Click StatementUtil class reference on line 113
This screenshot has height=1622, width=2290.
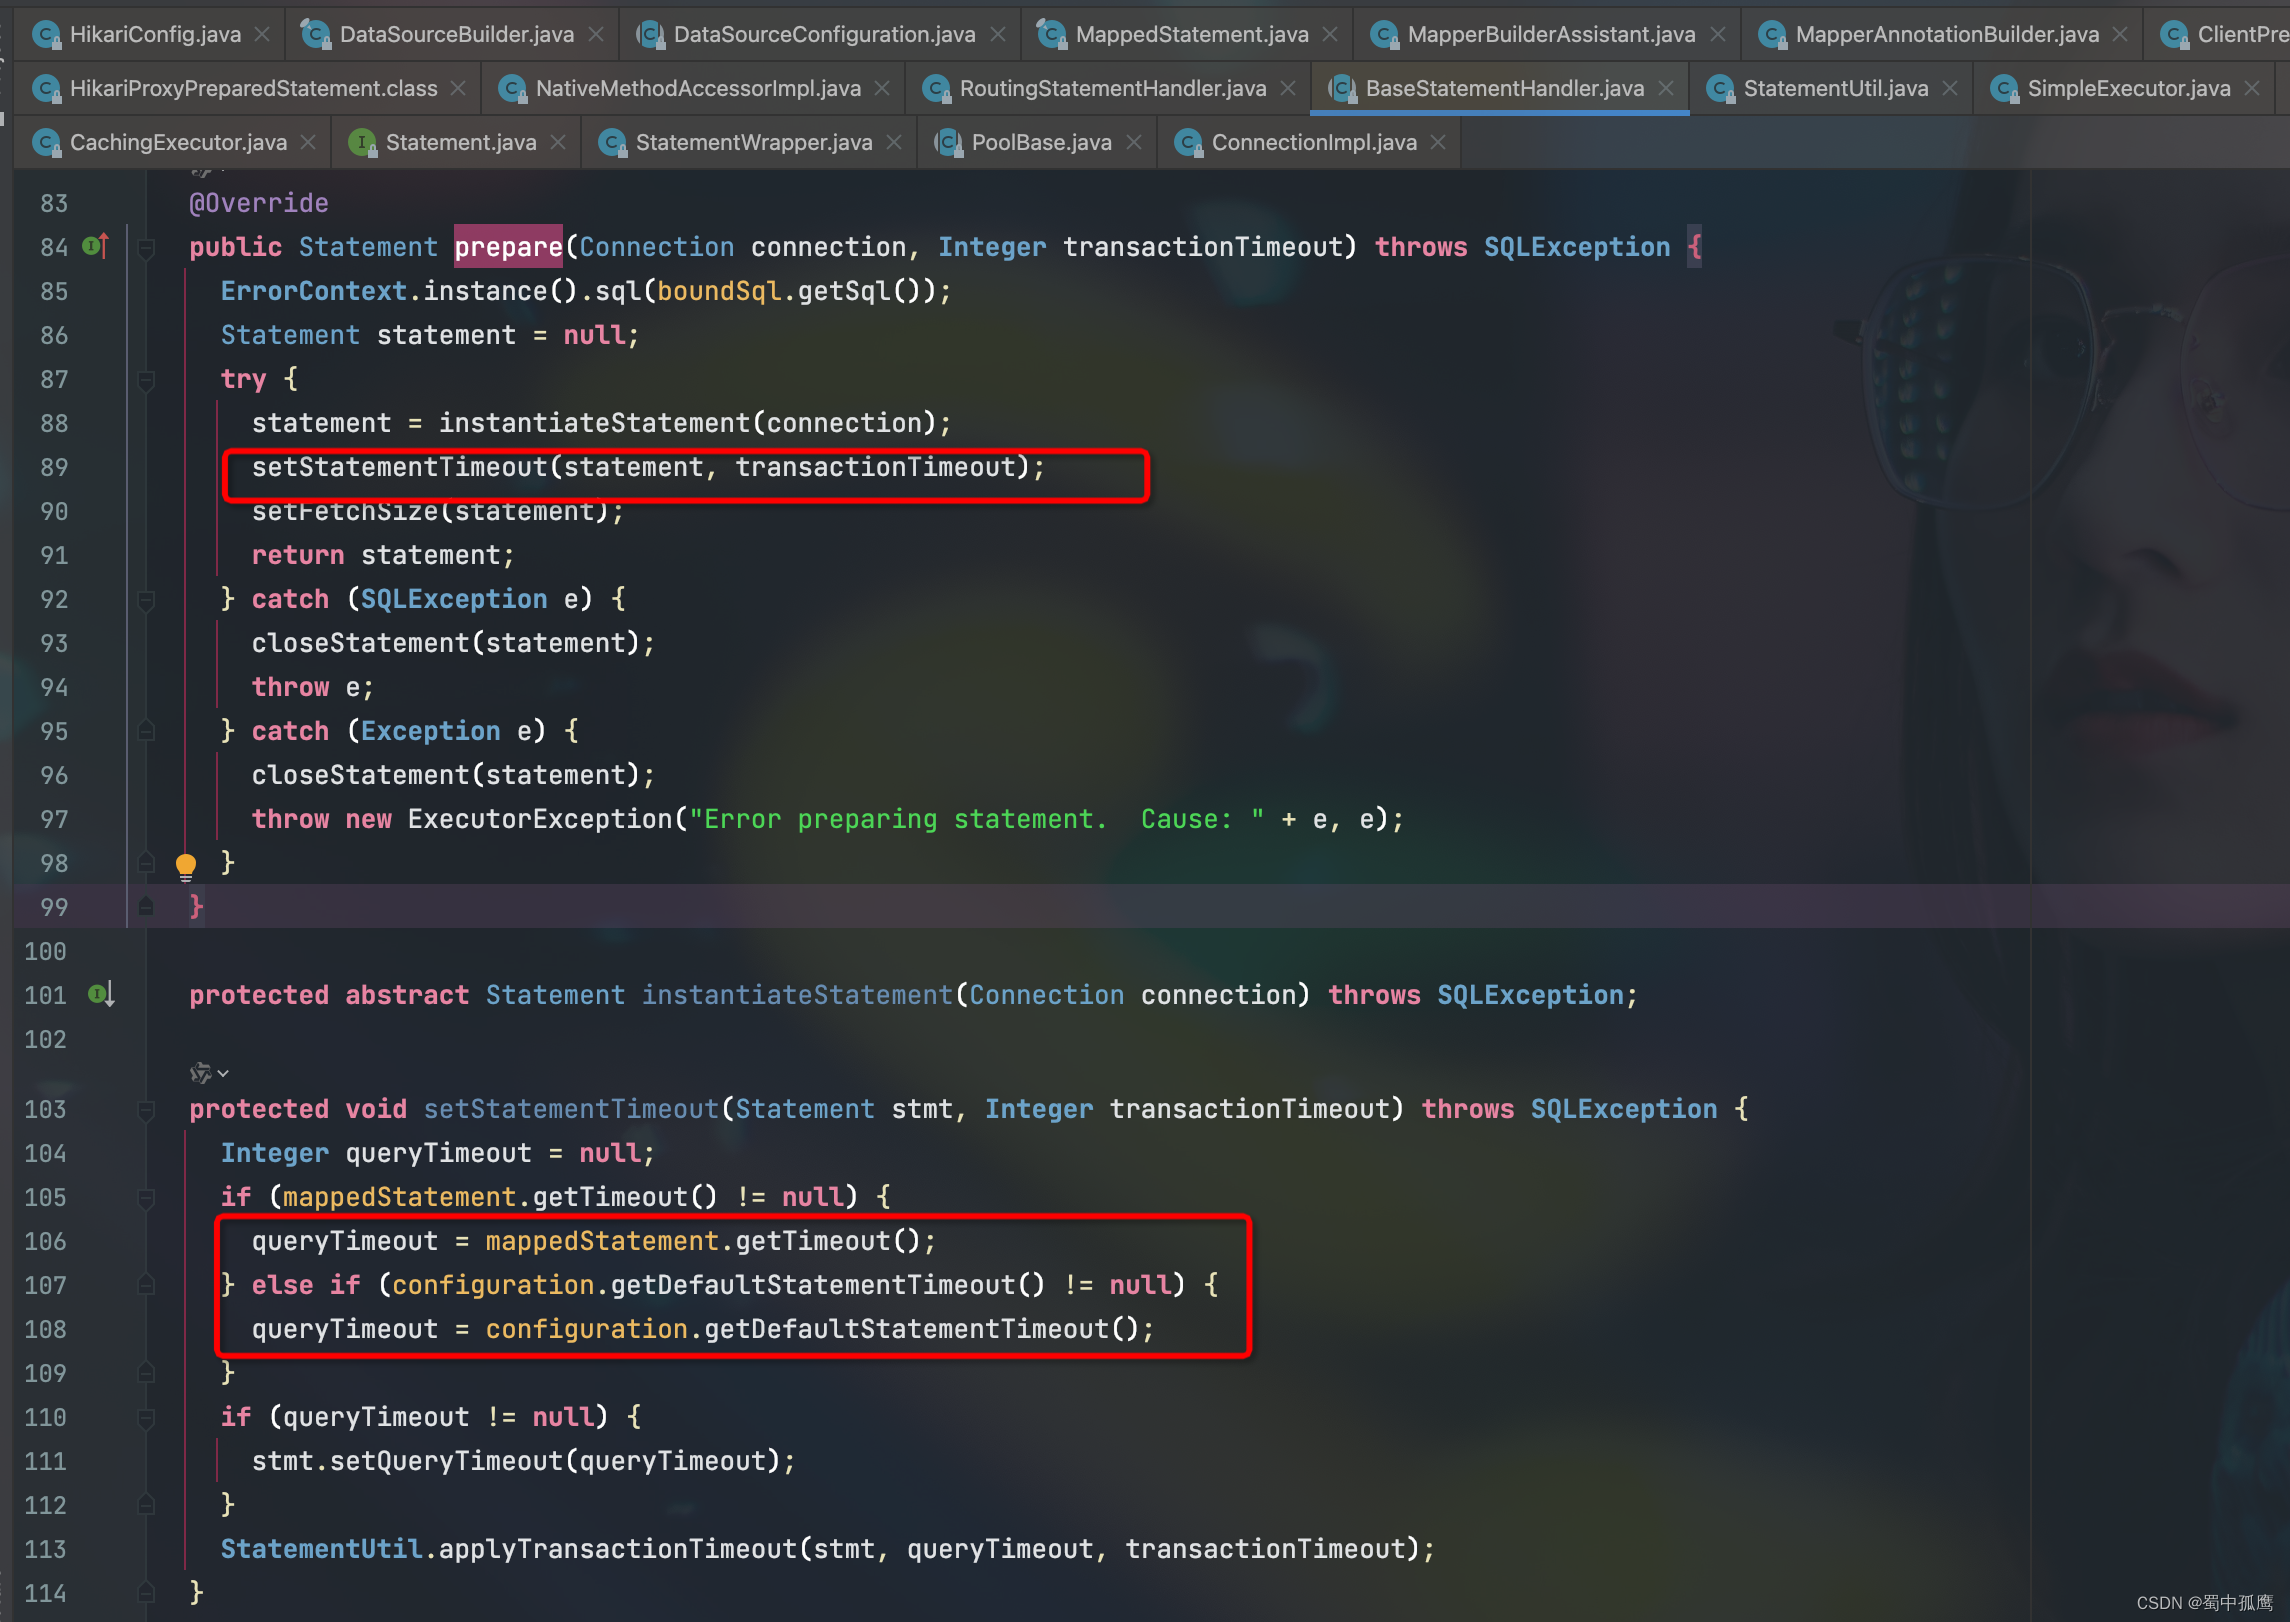[321, 1549]
